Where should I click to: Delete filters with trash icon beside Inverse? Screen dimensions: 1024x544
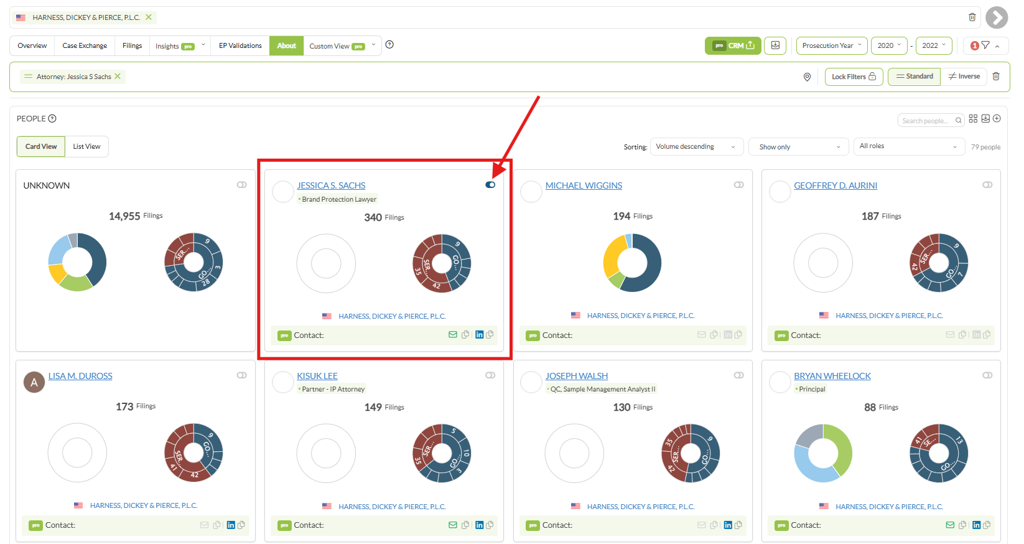click(x=996, y=76)
